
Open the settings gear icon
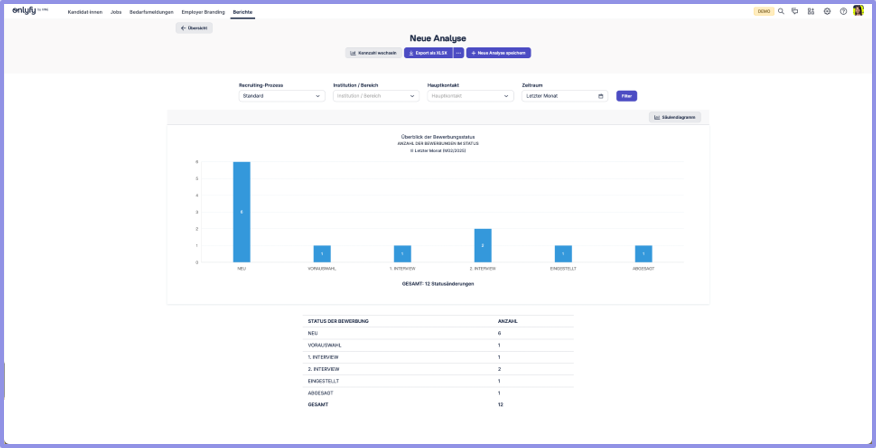(827, 11)
